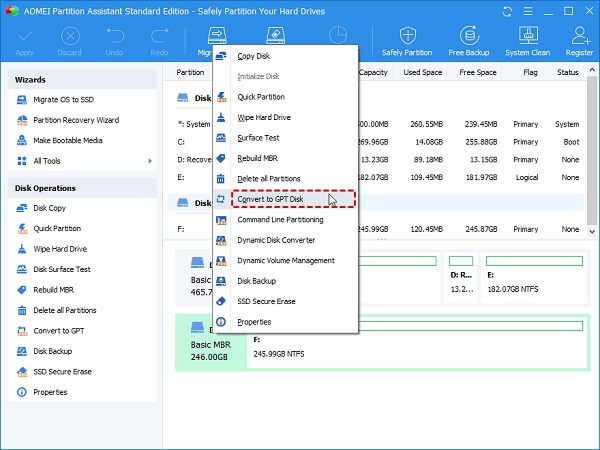Click the F: 245.99GB NTFS partition block
Viewport: 600px width, 450px height.
[417, 343]
